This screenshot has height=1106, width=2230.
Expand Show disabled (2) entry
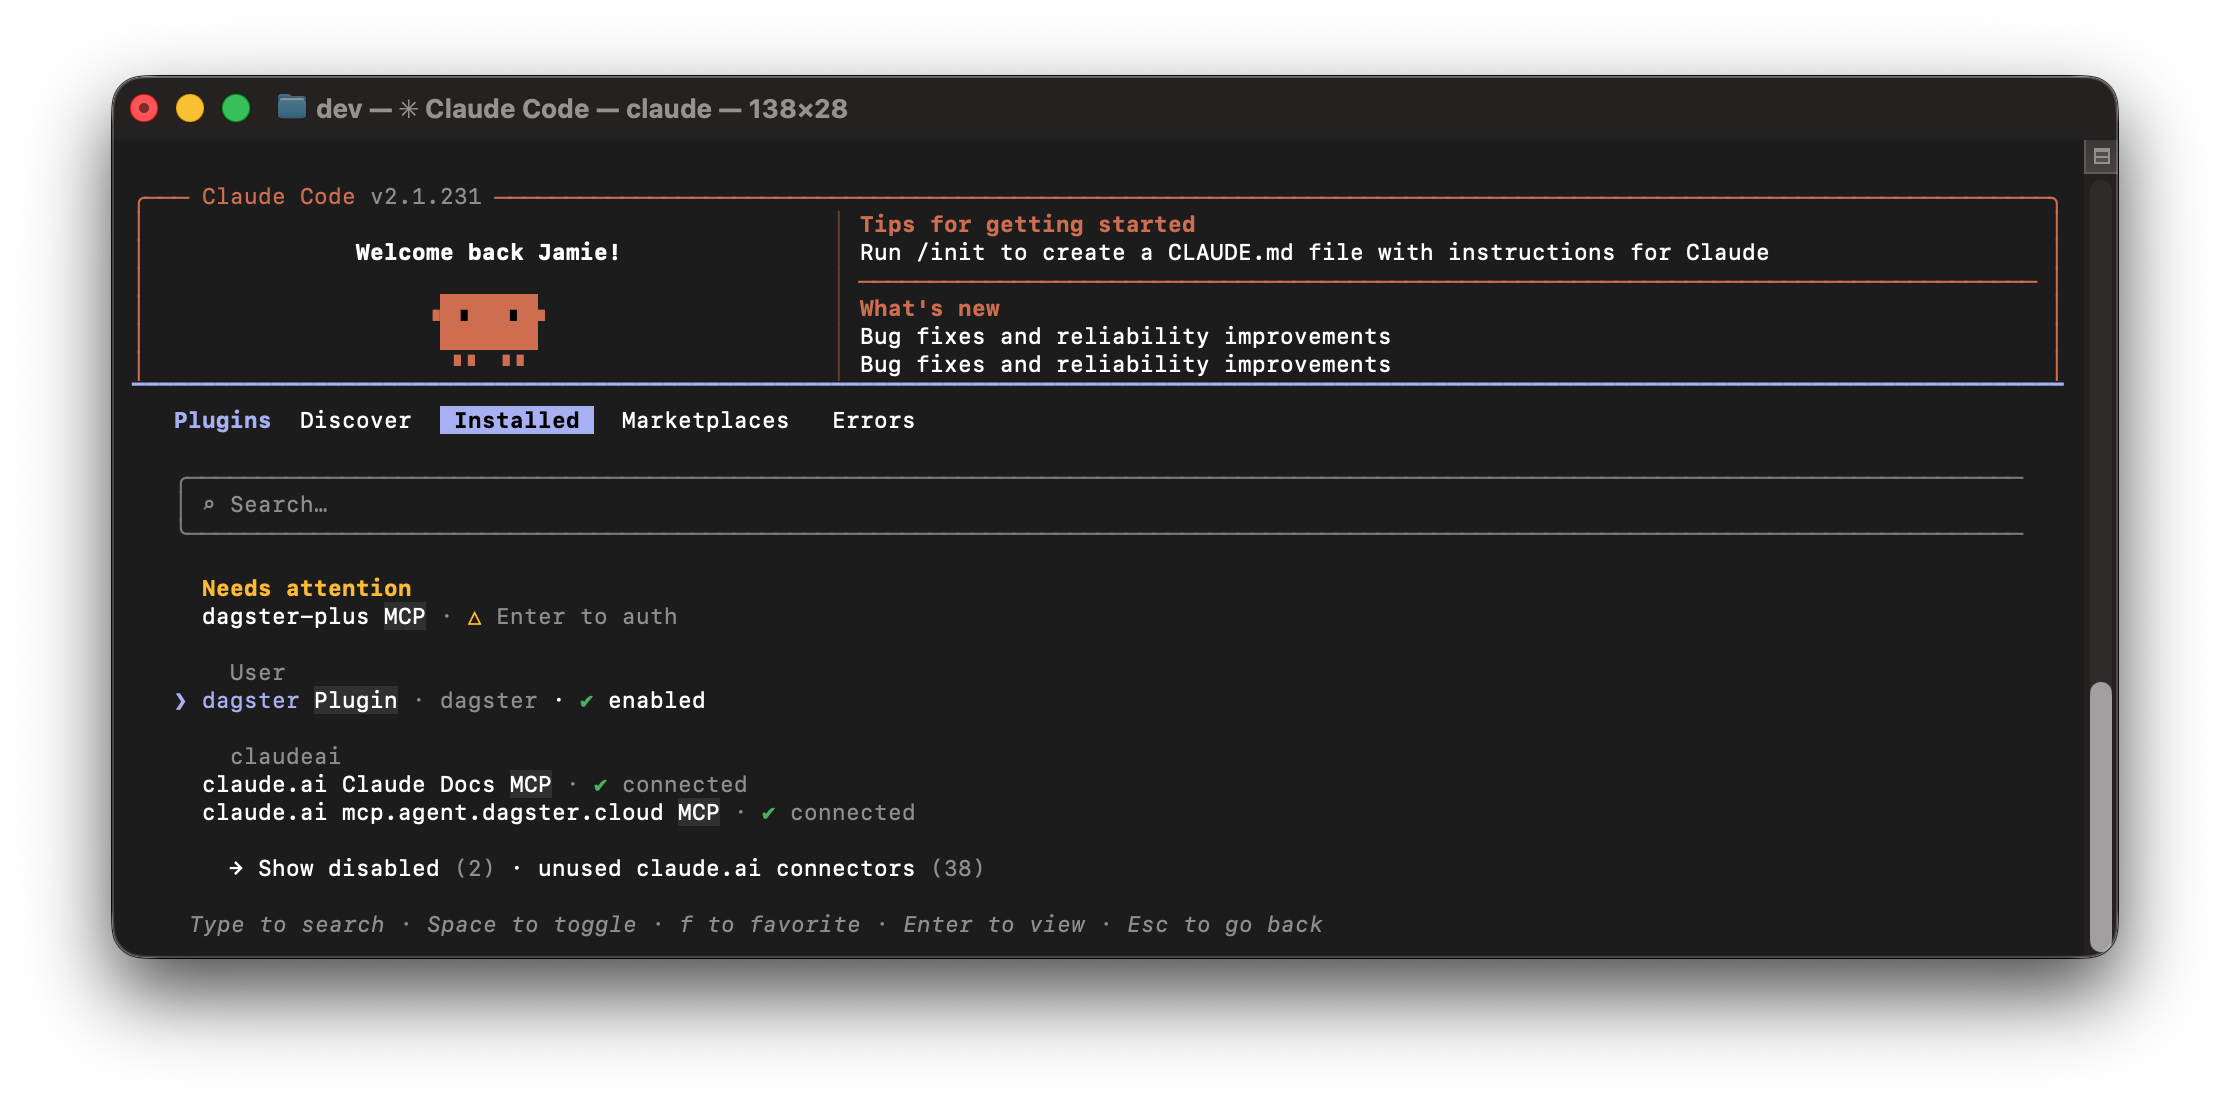click(376, 868)
